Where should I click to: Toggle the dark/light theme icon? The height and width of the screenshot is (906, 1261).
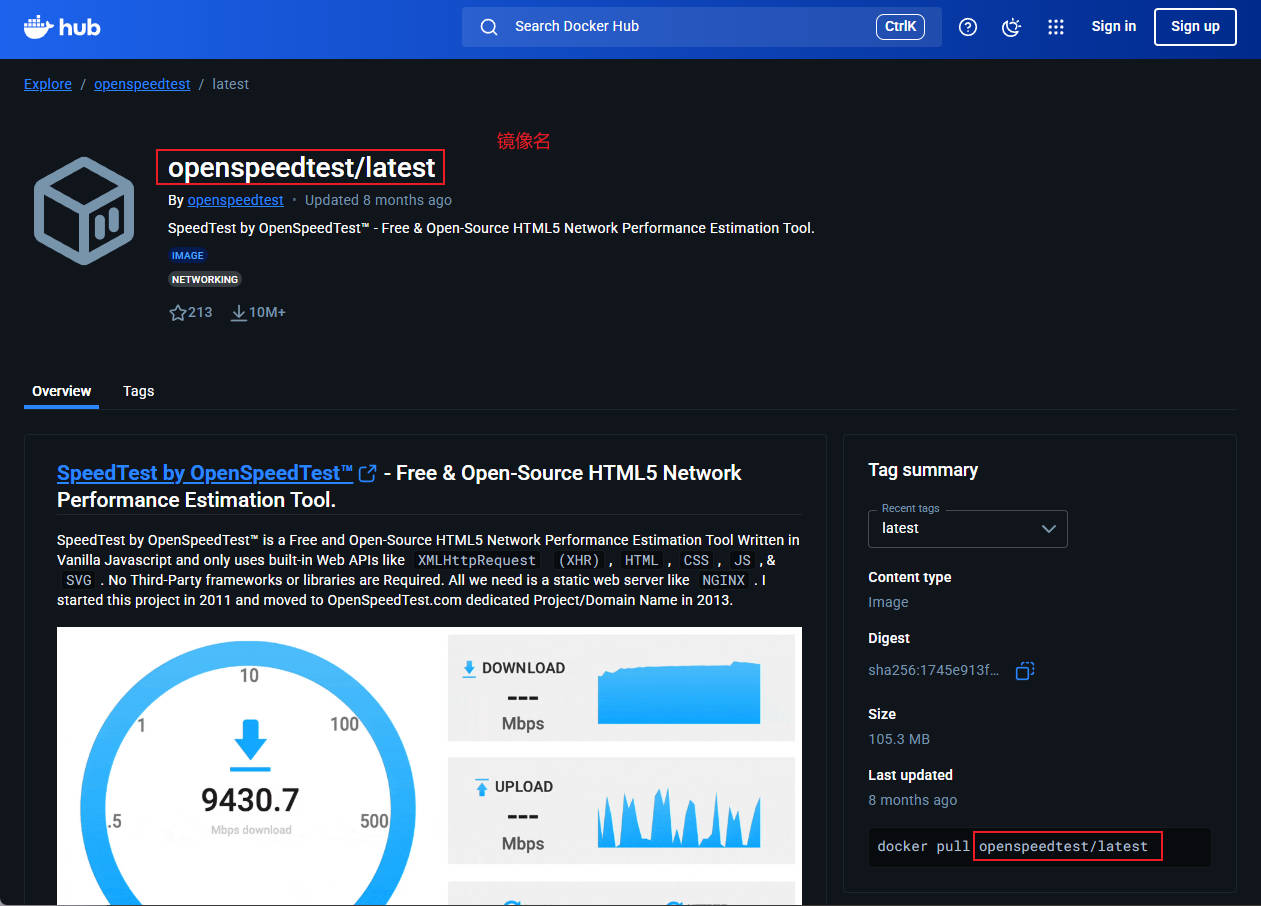click(1011, 27)
